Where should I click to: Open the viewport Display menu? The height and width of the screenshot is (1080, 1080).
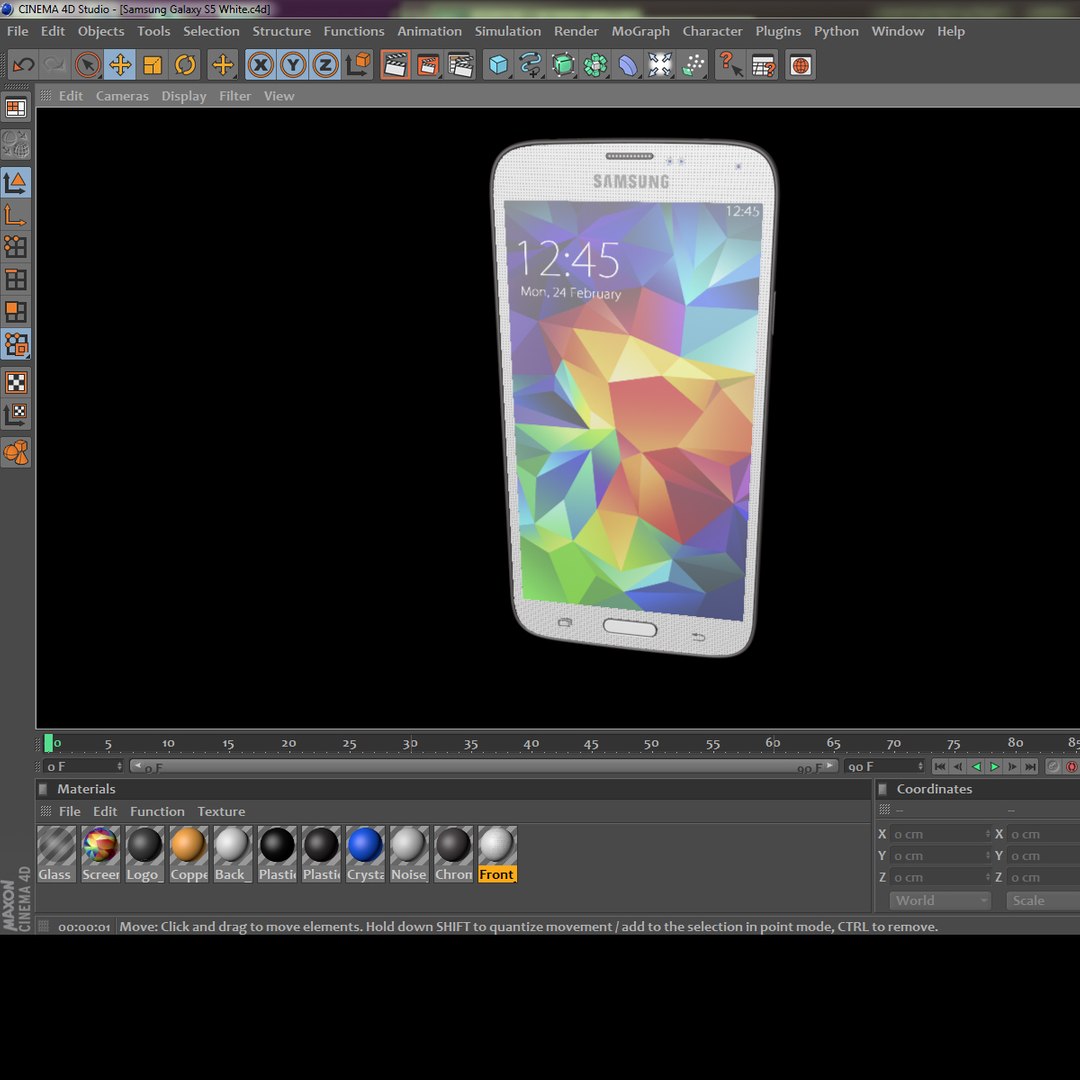pos(183,96)
